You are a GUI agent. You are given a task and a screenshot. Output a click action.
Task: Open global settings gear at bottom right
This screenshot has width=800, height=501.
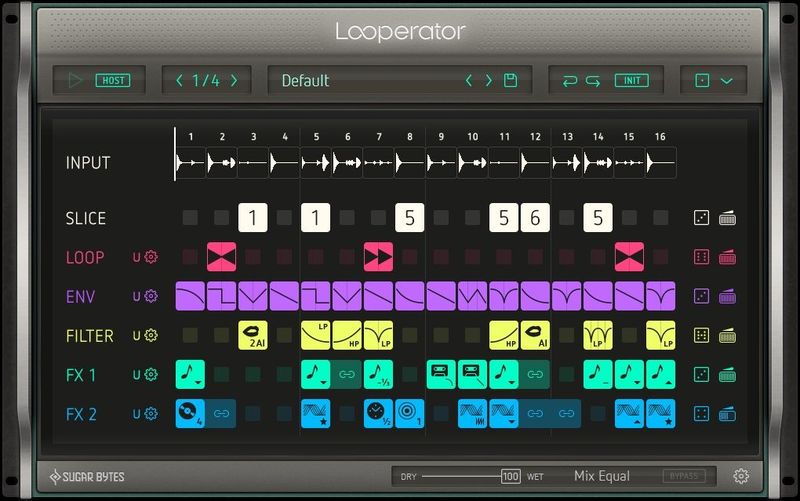741,476
